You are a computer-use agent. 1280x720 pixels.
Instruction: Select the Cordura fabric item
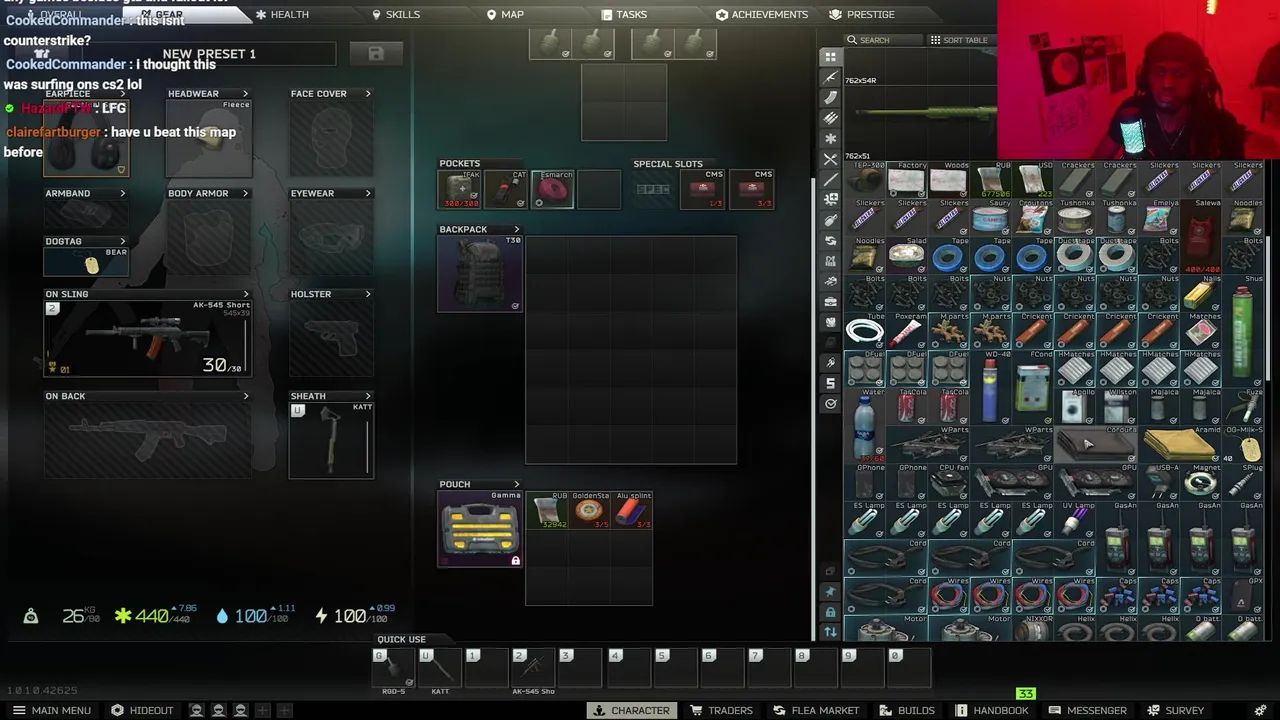(x=1095, y=445)
